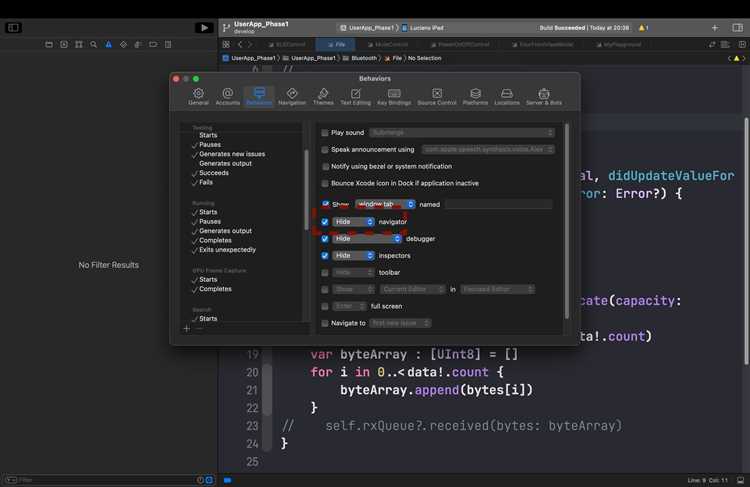Open the Server & Bots preferences pane
Image resolution: width=750 pixels, height=487 pixels.
(544, 96)
